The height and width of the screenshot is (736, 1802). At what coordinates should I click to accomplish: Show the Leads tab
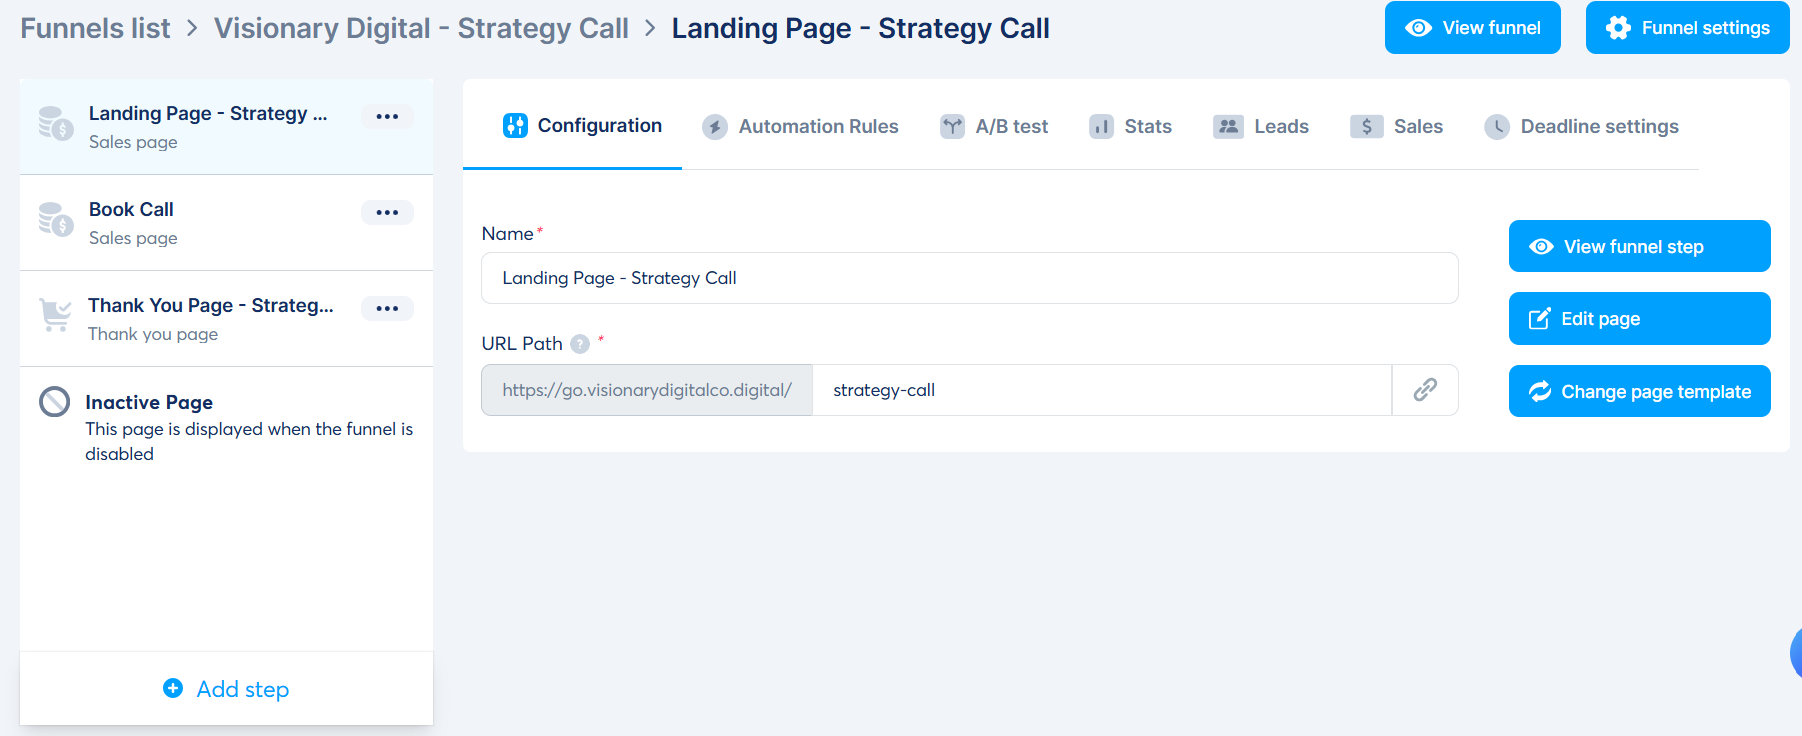[1261, 126]
